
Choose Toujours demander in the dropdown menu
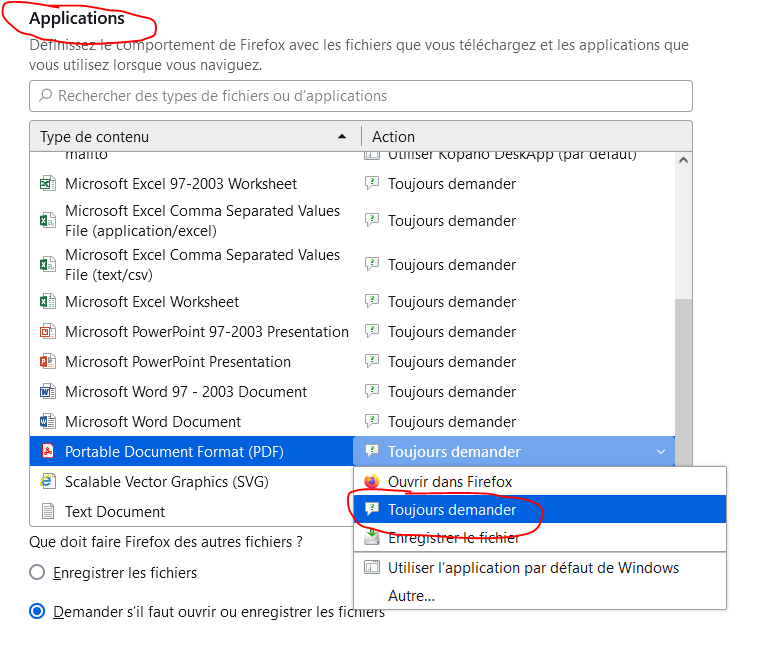[540, 509]
